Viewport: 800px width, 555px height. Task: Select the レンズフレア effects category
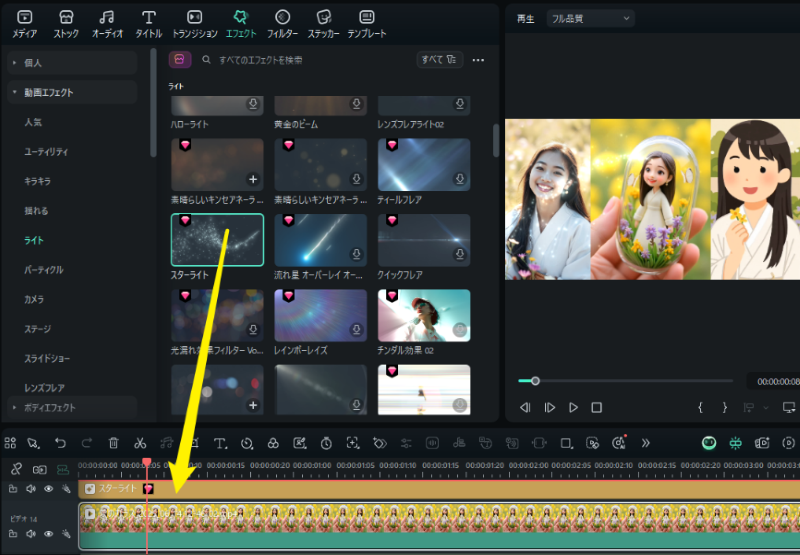click(x=44, y=388)
